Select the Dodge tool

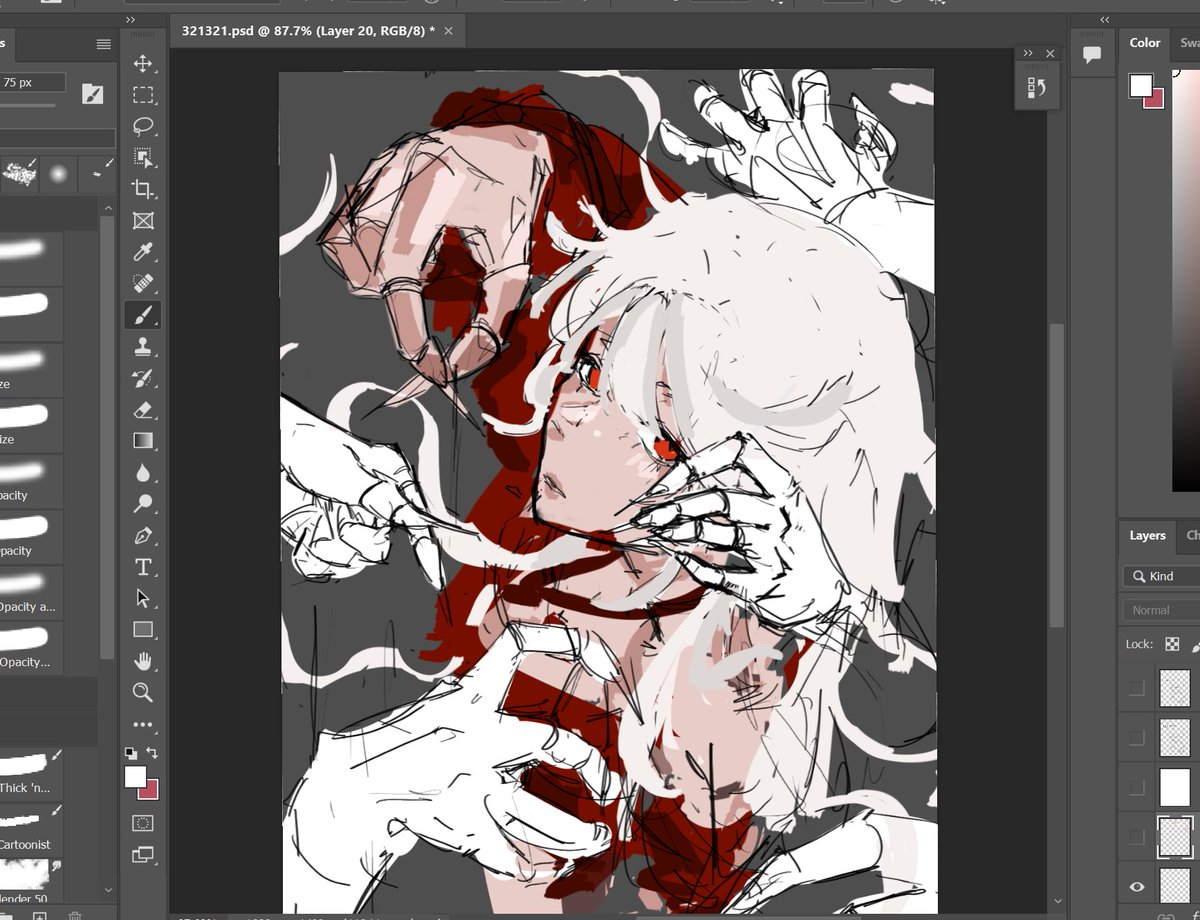(143, 504)
